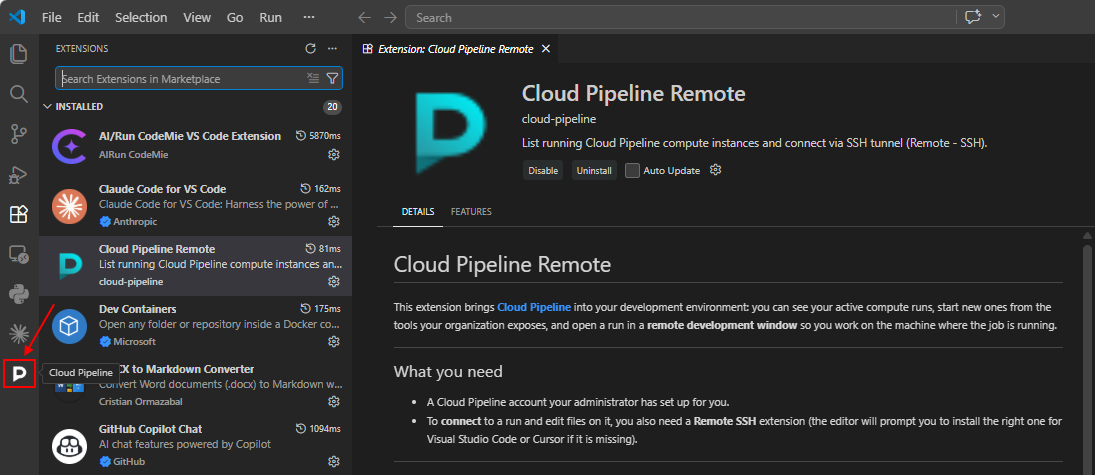Click the Dev Containers cube logo
This screenshot has height=475, width=1095.
pos(69,326)
